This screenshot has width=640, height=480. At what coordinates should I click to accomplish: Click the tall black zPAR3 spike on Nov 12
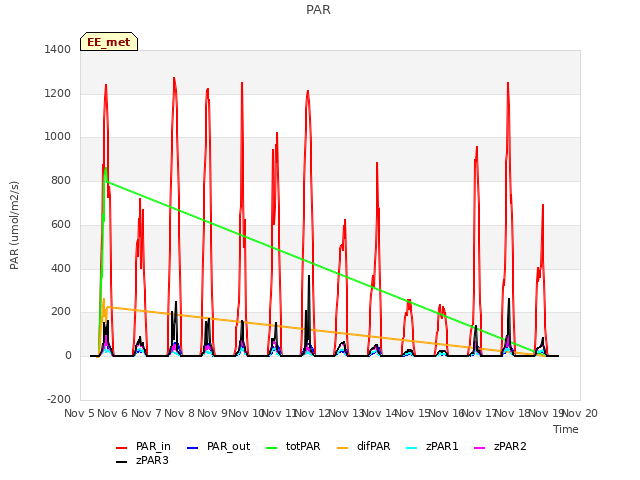point(309,276)
